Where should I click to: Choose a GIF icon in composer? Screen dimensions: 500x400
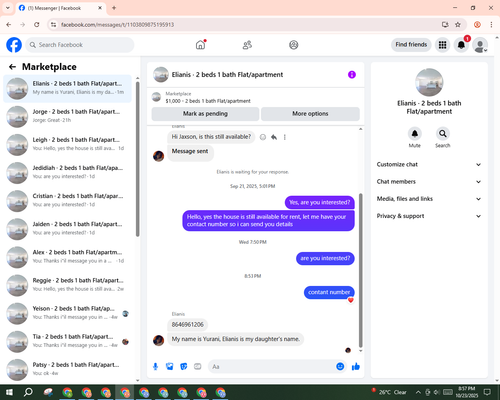pos(198,367)
